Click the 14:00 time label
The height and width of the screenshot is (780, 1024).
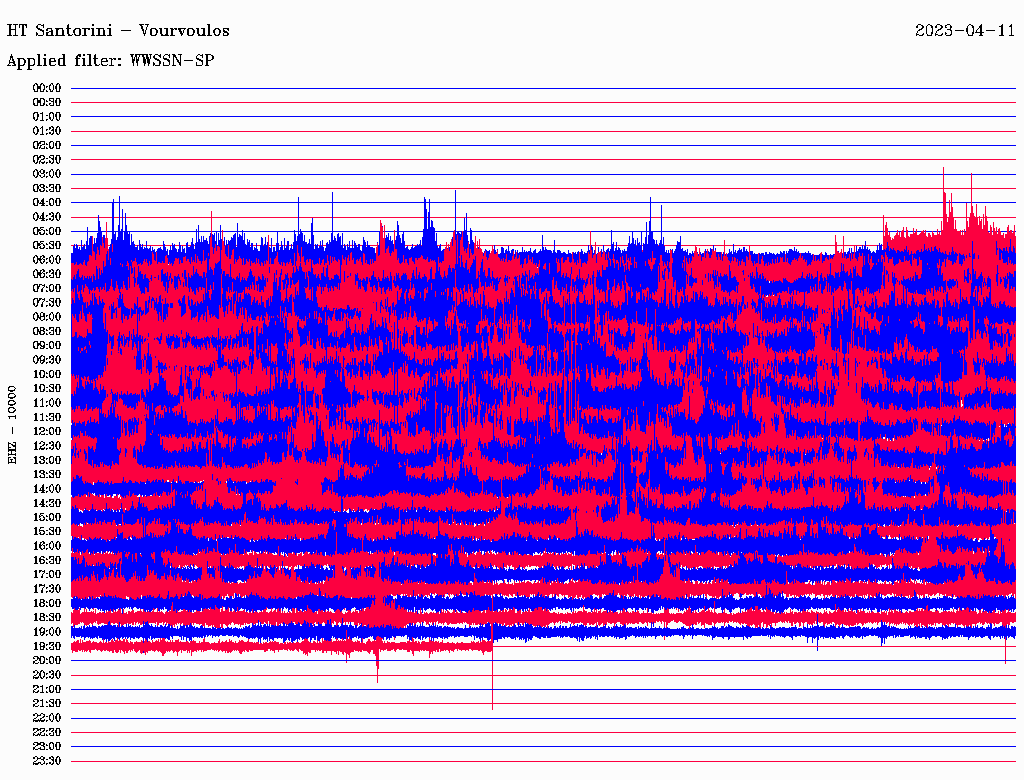click(x=47, y=489)
